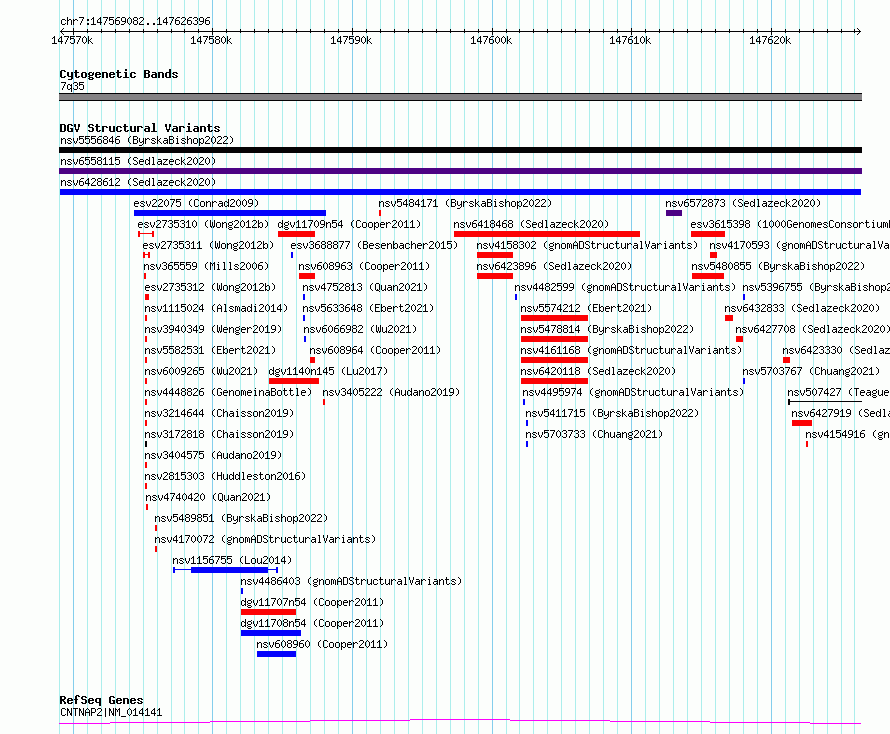The height and width of the screenshot is (734, 890).
Task: Click the nsv5574212 (Ebert2021) red bar
Action: (554, 318)
